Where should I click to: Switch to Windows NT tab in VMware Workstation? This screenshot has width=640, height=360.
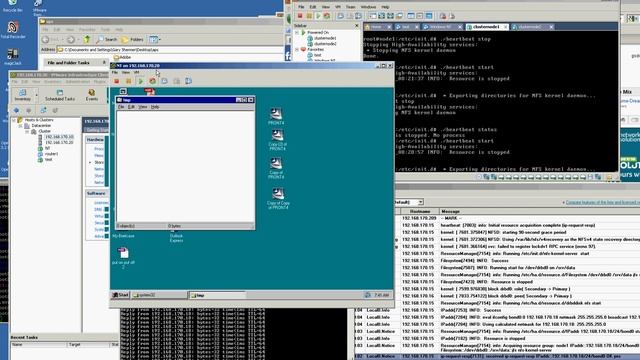pyautogui.click(x=440, y=27)
